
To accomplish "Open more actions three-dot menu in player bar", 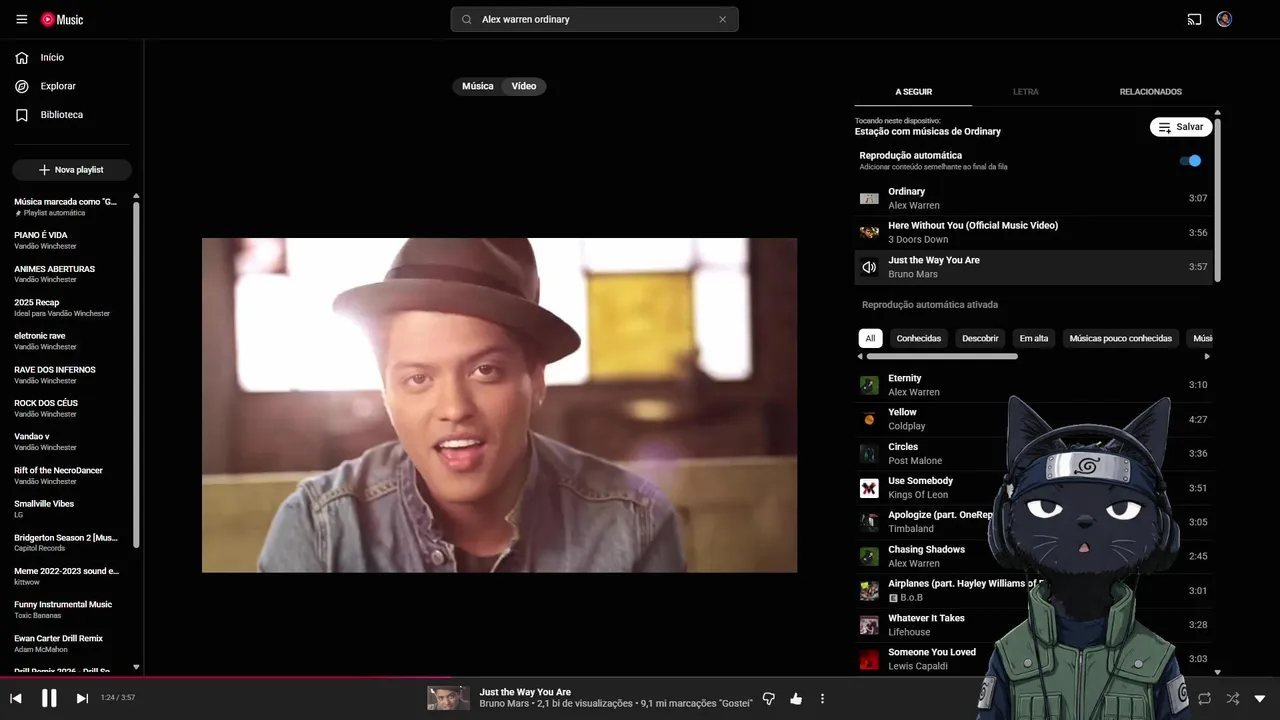I will tap(823, 699).
